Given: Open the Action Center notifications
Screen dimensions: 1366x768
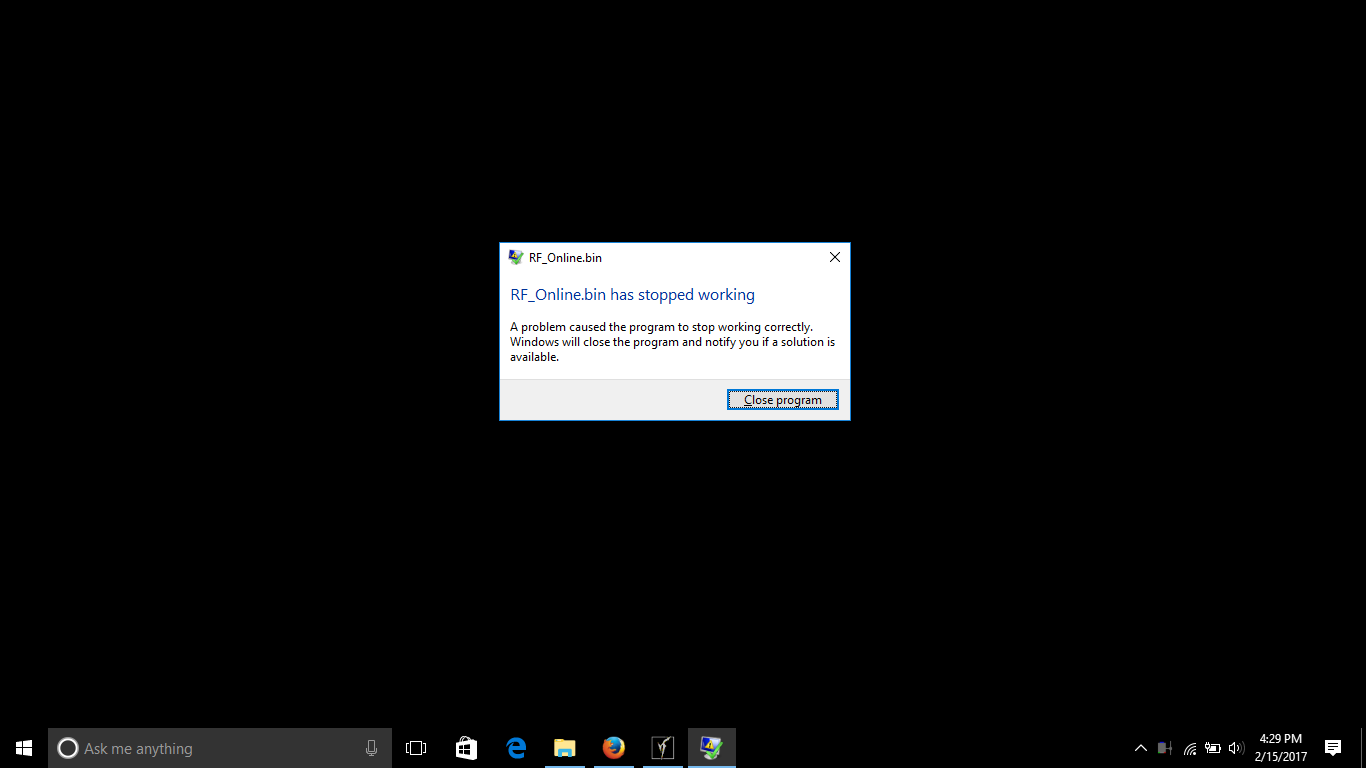Looking at the screenshot, I should pyautogui.click(x=1333, y=748).
